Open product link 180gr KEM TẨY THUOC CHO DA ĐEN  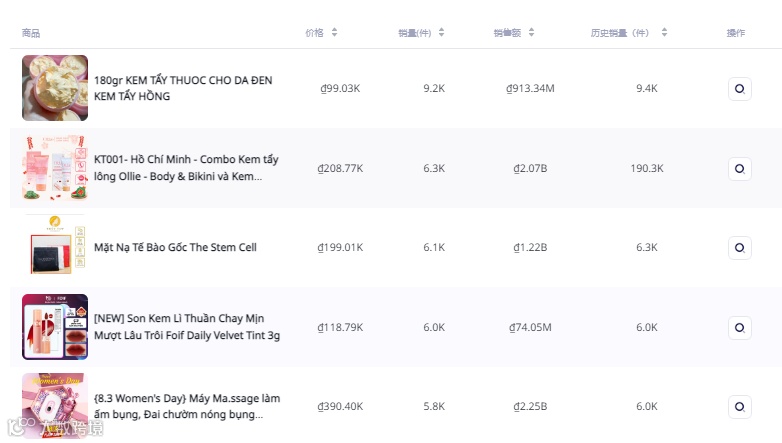pos(183,88)
